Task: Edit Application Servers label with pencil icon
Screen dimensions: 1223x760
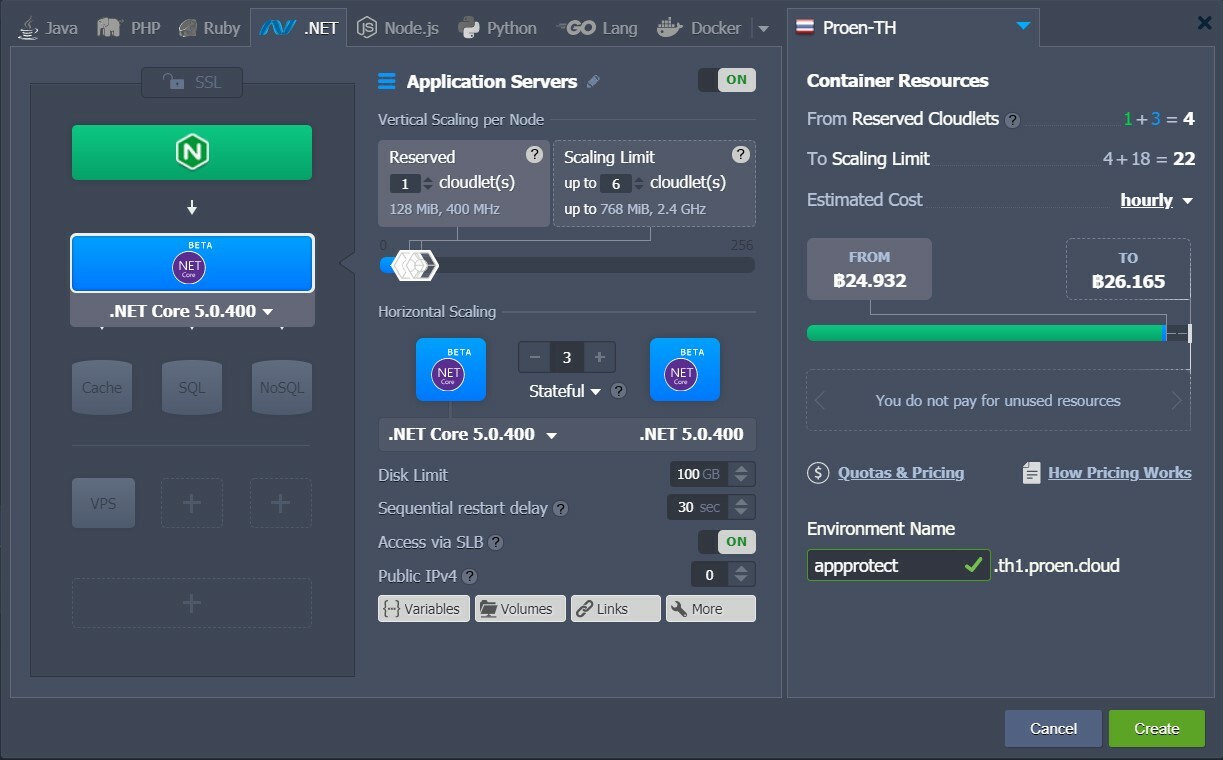Action: [x=594, y=81]
